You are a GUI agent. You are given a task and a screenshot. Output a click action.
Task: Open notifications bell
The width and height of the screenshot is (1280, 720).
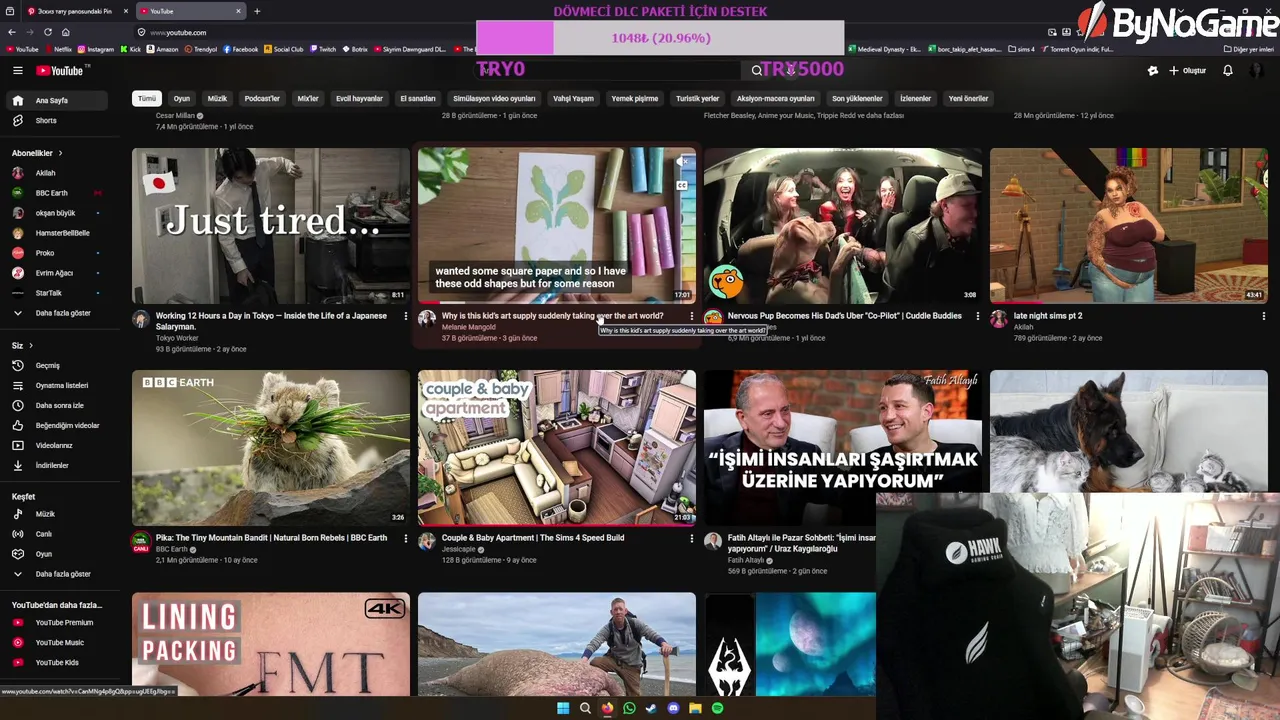[x=1228, y=71]
